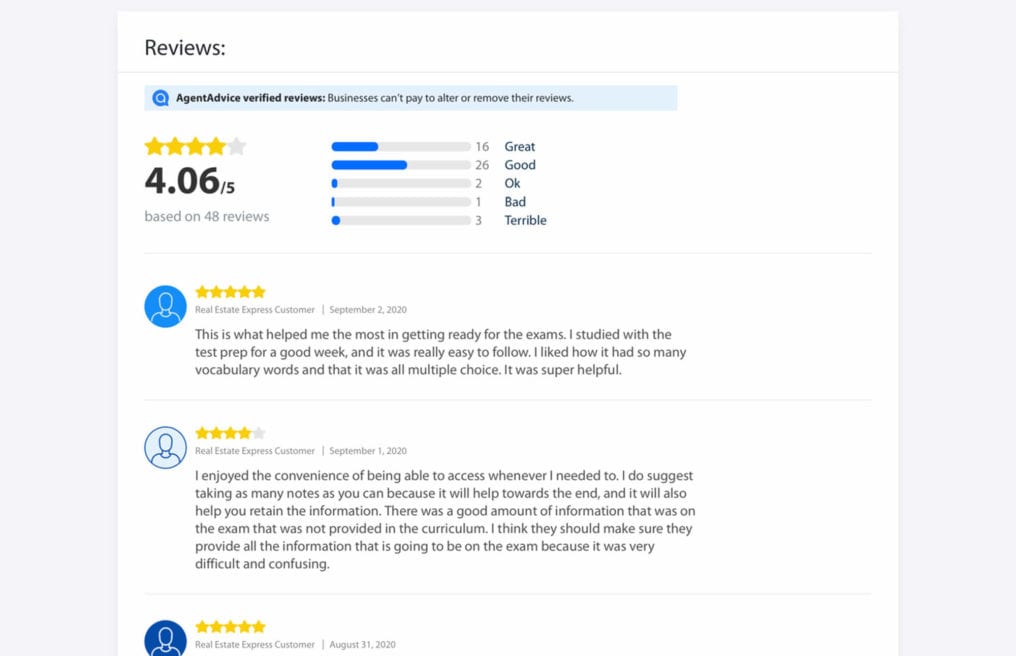Click the Great rating progress bar
Viewport: 1016px width, 656px height.
pyautogui.click(x=401, y=146)
